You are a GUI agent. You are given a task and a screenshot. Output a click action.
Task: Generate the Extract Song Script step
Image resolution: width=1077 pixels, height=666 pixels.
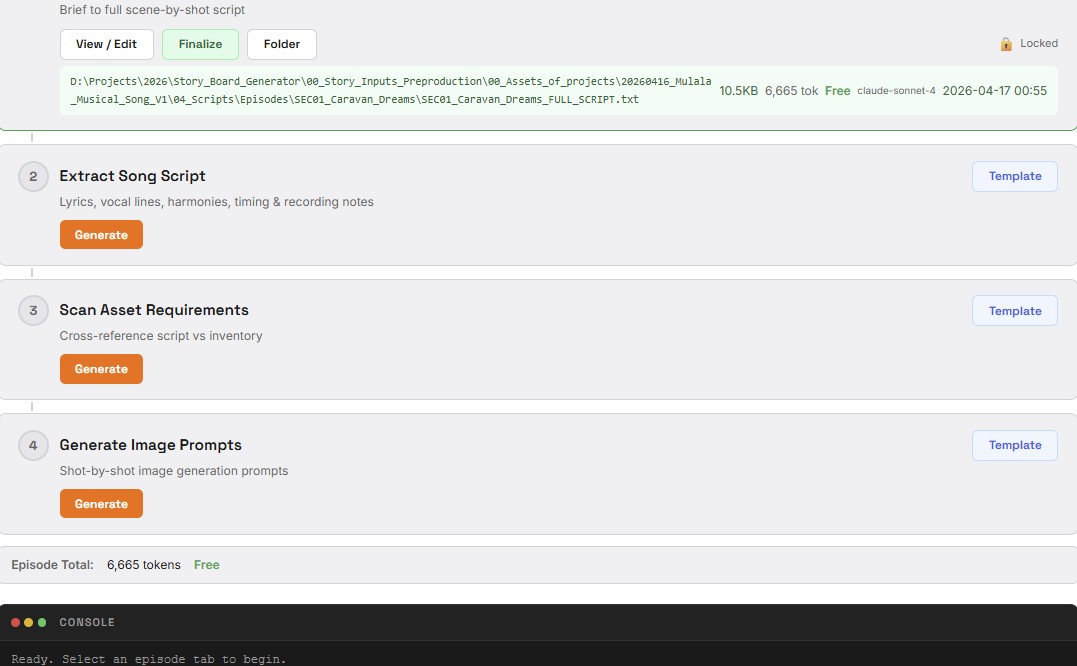pyautogui.click(x=101, y=235)
